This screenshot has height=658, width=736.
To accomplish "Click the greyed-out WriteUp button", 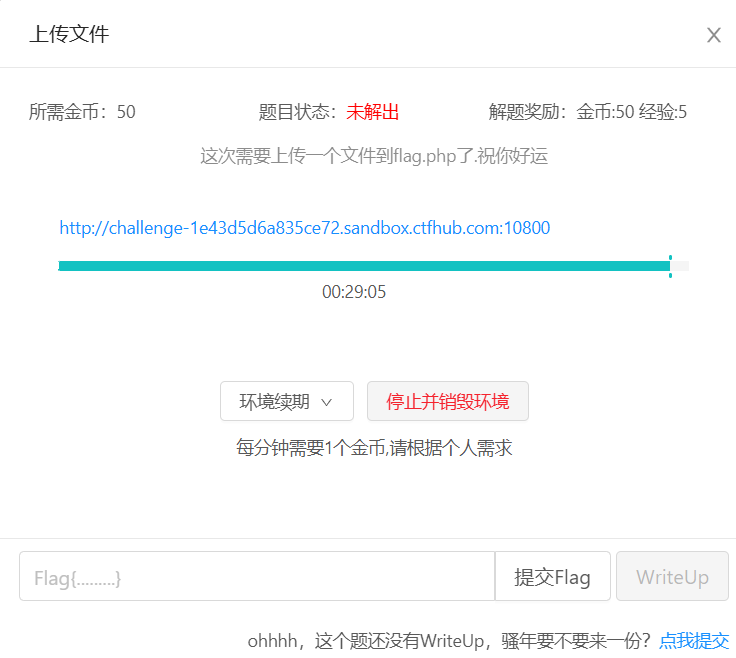I will click(672, 577).
